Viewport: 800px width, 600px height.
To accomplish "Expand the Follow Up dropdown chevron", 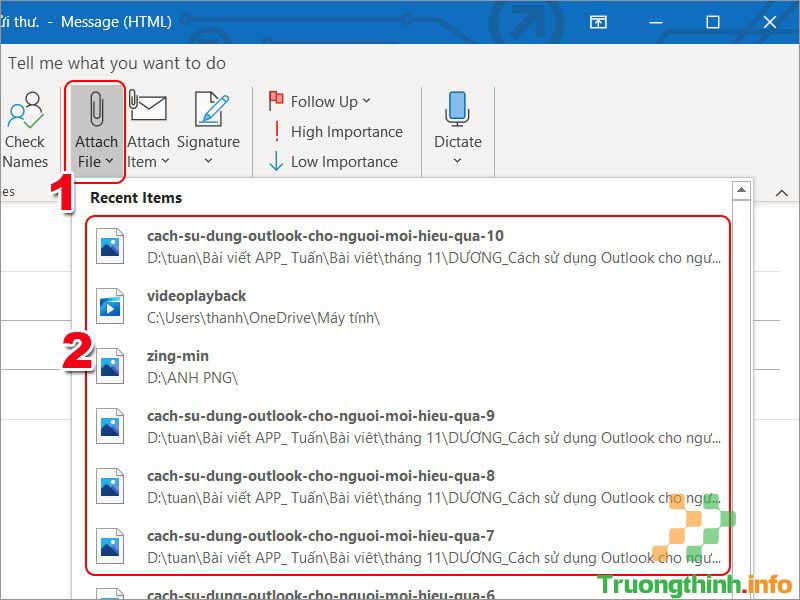I will coord(366,101).
